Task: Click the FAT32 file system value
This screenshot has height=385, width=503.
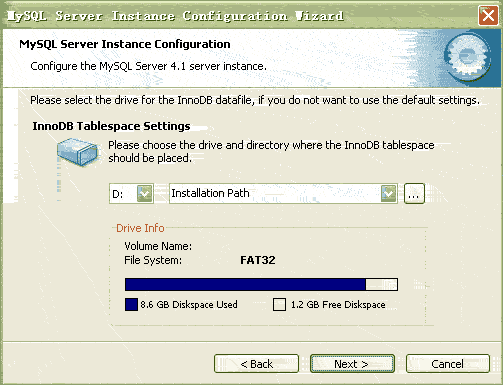Action: point(258,260)
